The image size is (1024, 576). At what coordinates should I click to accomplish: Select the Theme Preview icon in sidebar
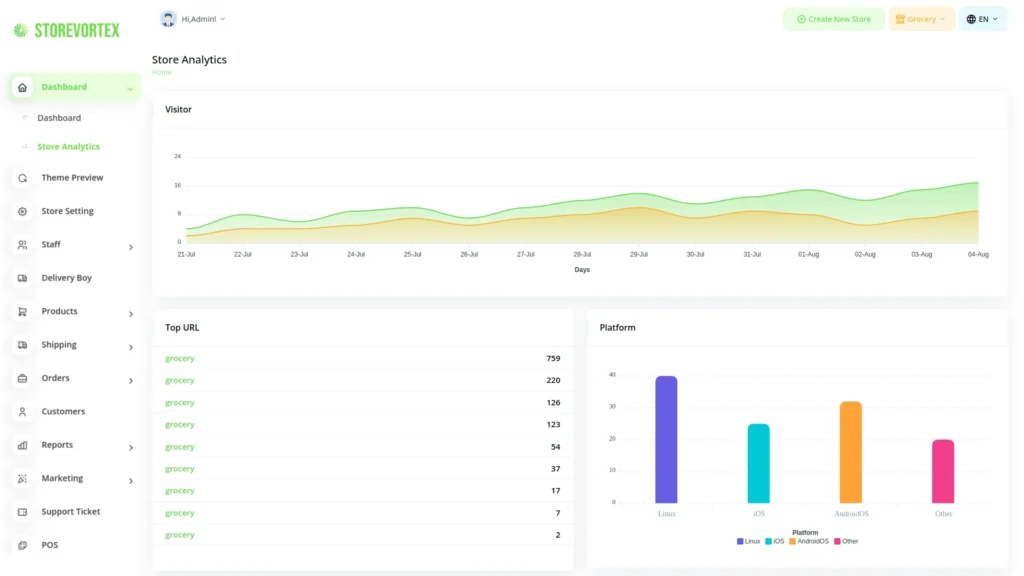pos(22,177)
